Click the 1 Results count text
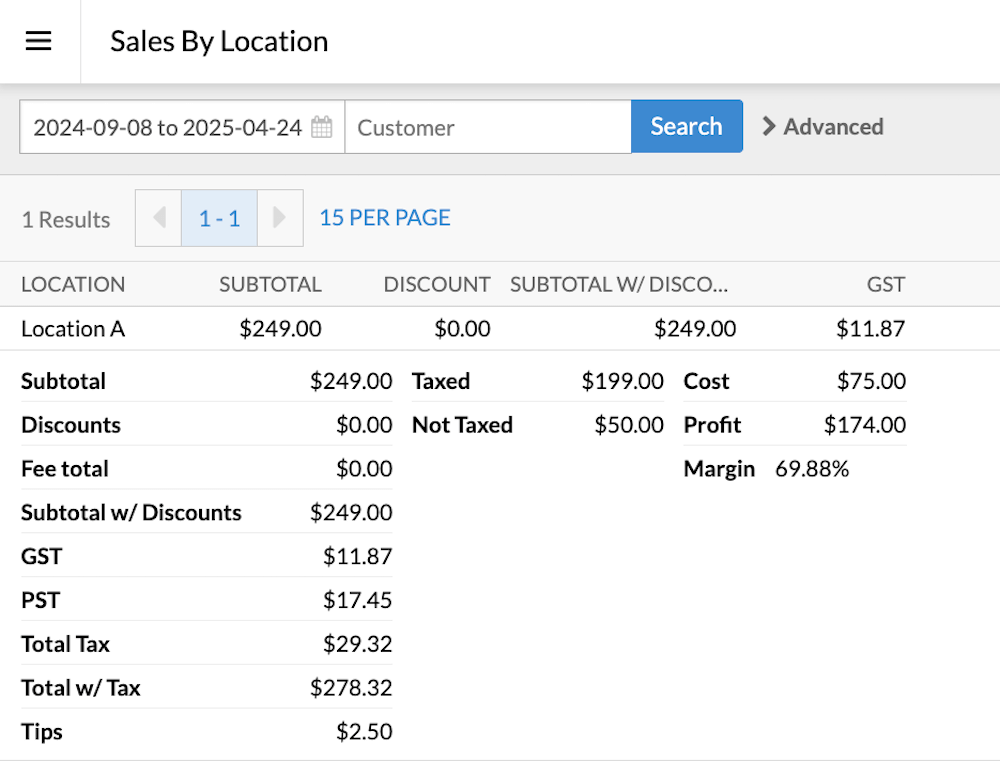The width and height of the screenshot is (1000, 761). 66,219
